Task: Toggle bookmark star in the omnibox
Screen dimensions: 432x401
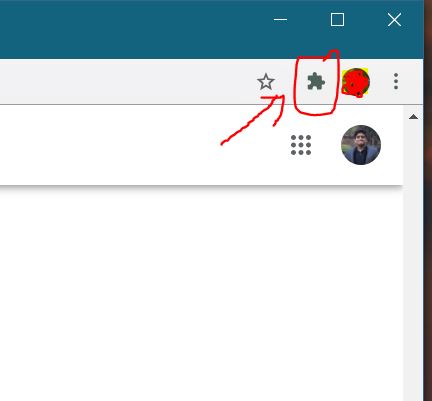Action: click(x=266, y=82)
